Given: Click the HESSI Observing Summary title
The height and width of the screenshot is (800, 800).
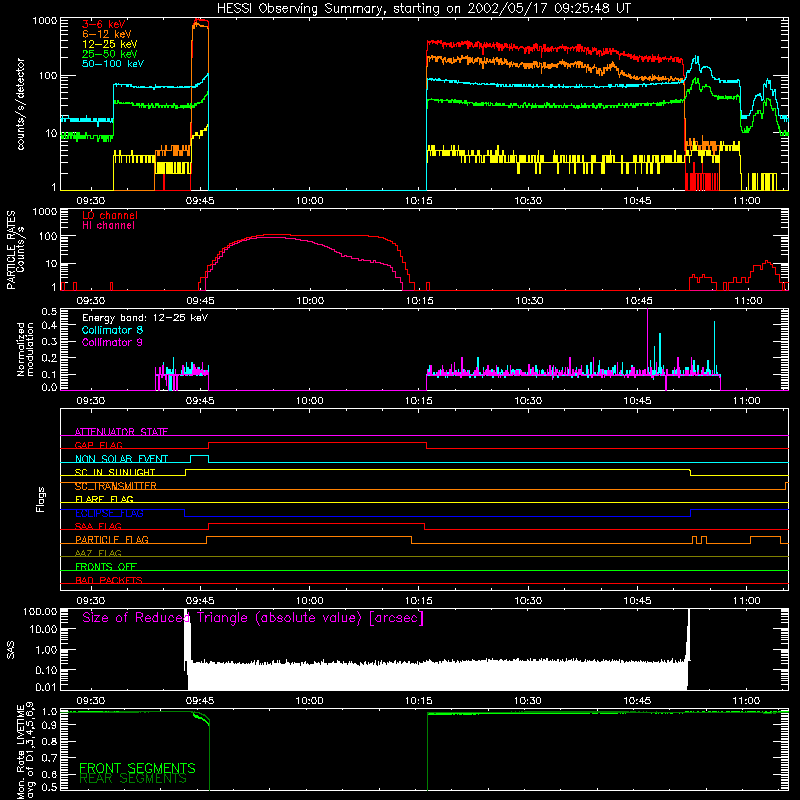Looking at the screenshot, I should 423,9.
